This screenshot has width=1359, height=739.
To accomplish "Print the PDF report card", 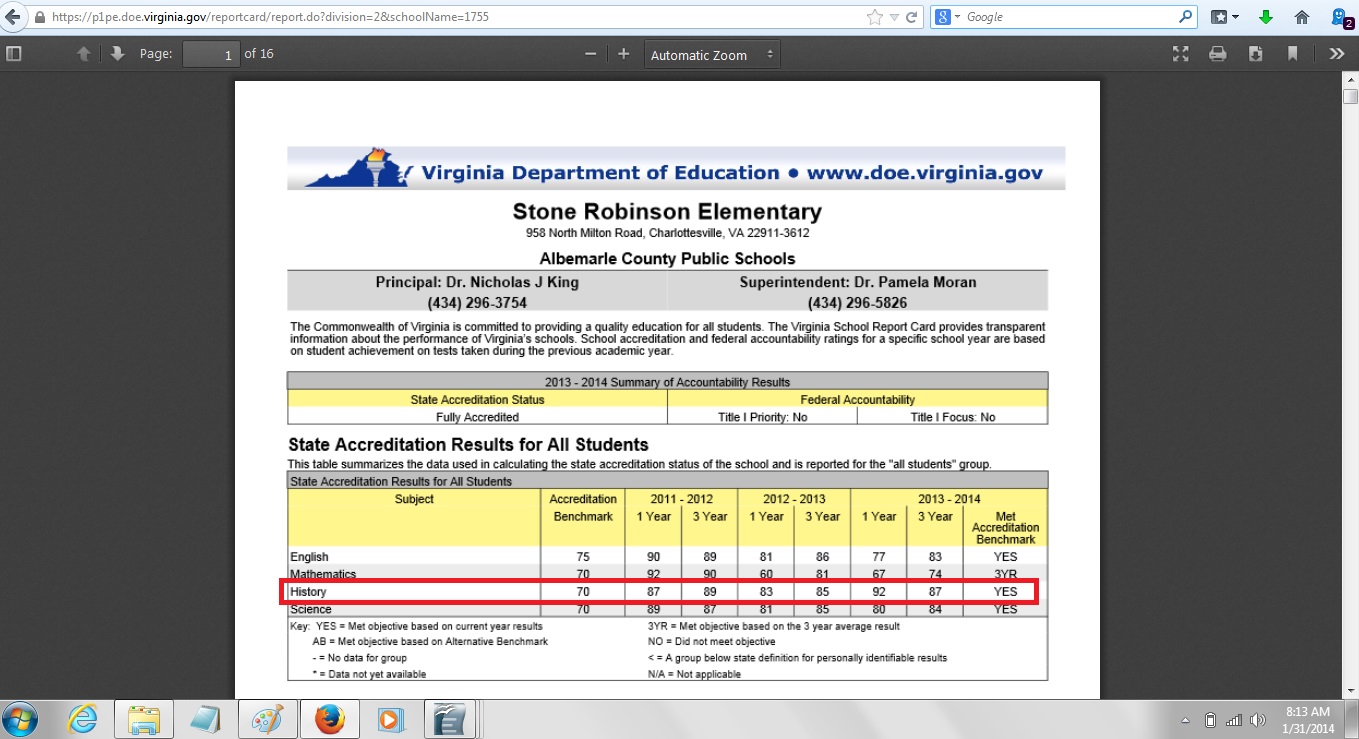I will point(1218,54).
